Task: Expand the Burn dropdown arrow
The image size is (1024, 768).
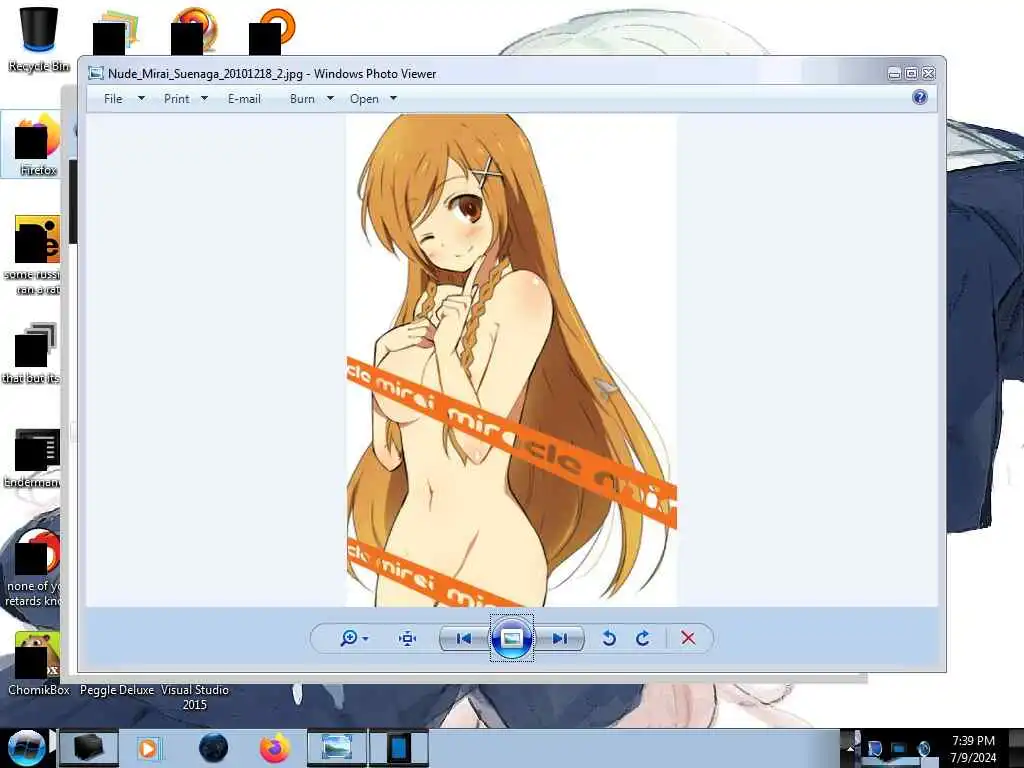Action: pos(330,99)
